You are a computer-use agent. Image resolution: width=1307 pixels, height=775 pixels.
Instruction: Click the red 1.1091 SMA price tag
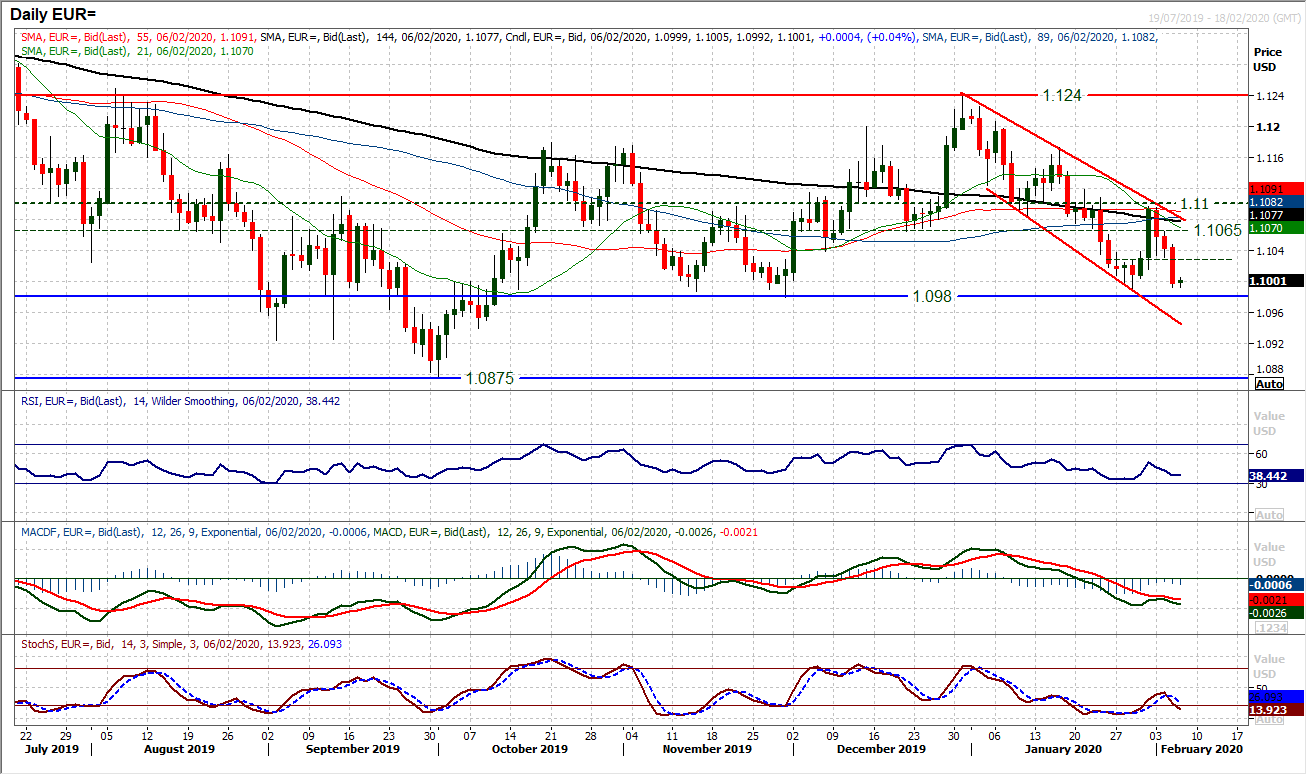[x=1275, y=189]
